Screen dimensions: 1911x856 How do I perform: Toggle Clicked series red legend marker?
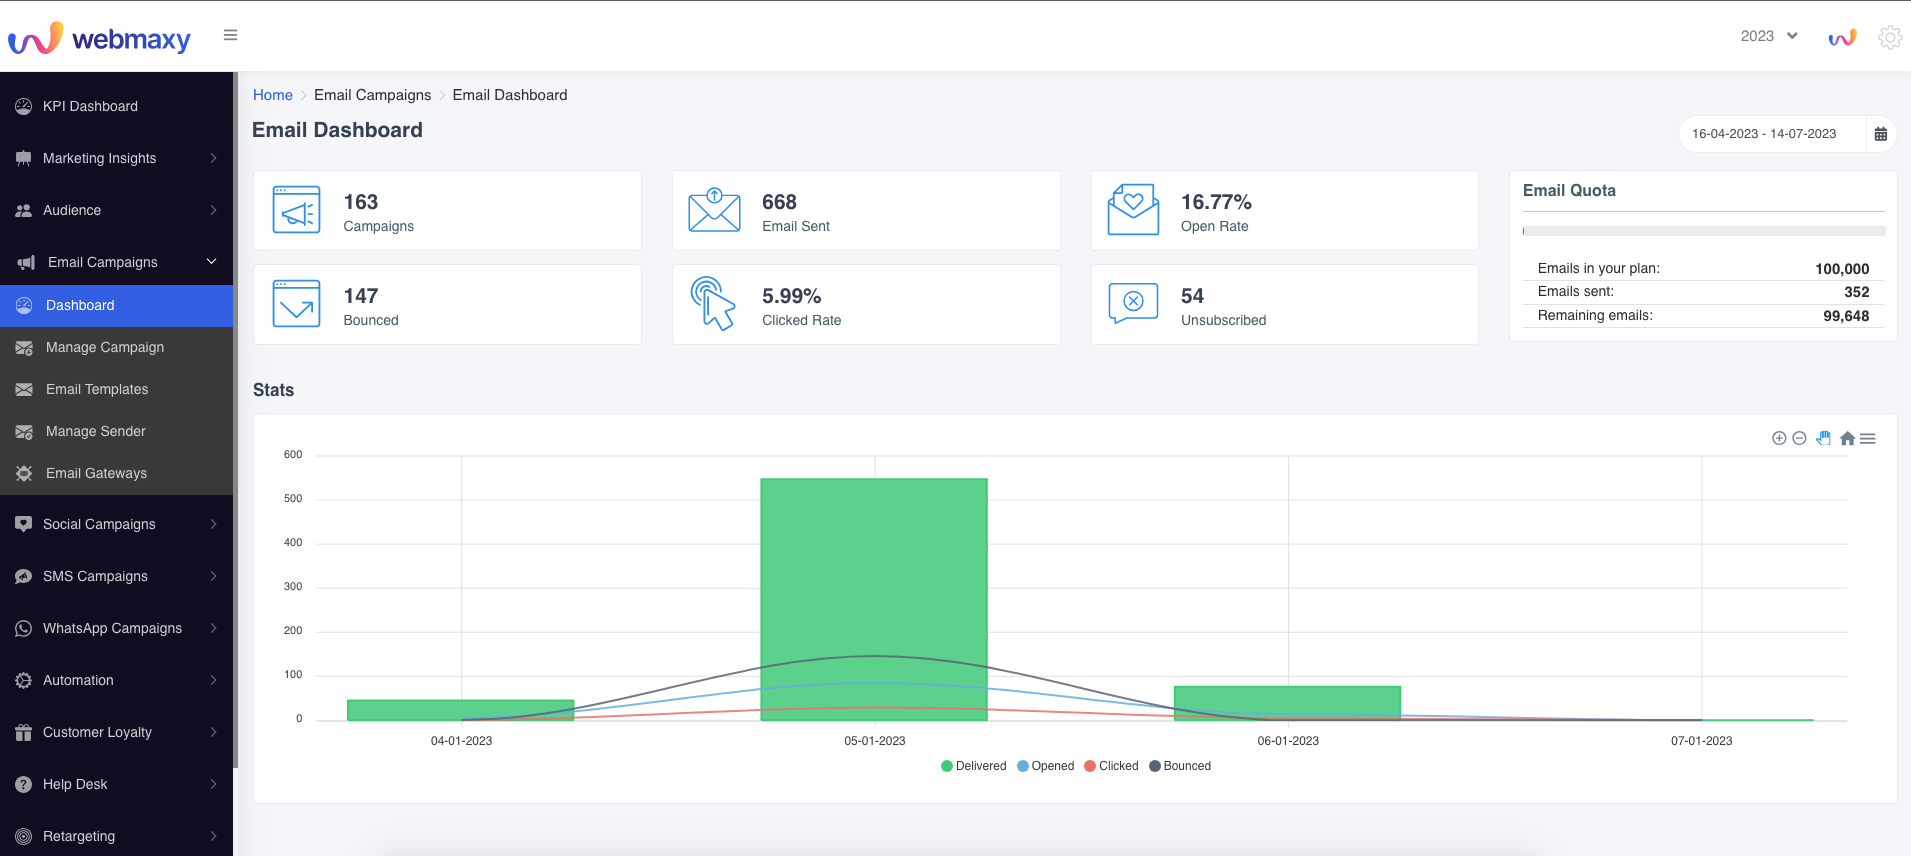(x=1090, y=766)
